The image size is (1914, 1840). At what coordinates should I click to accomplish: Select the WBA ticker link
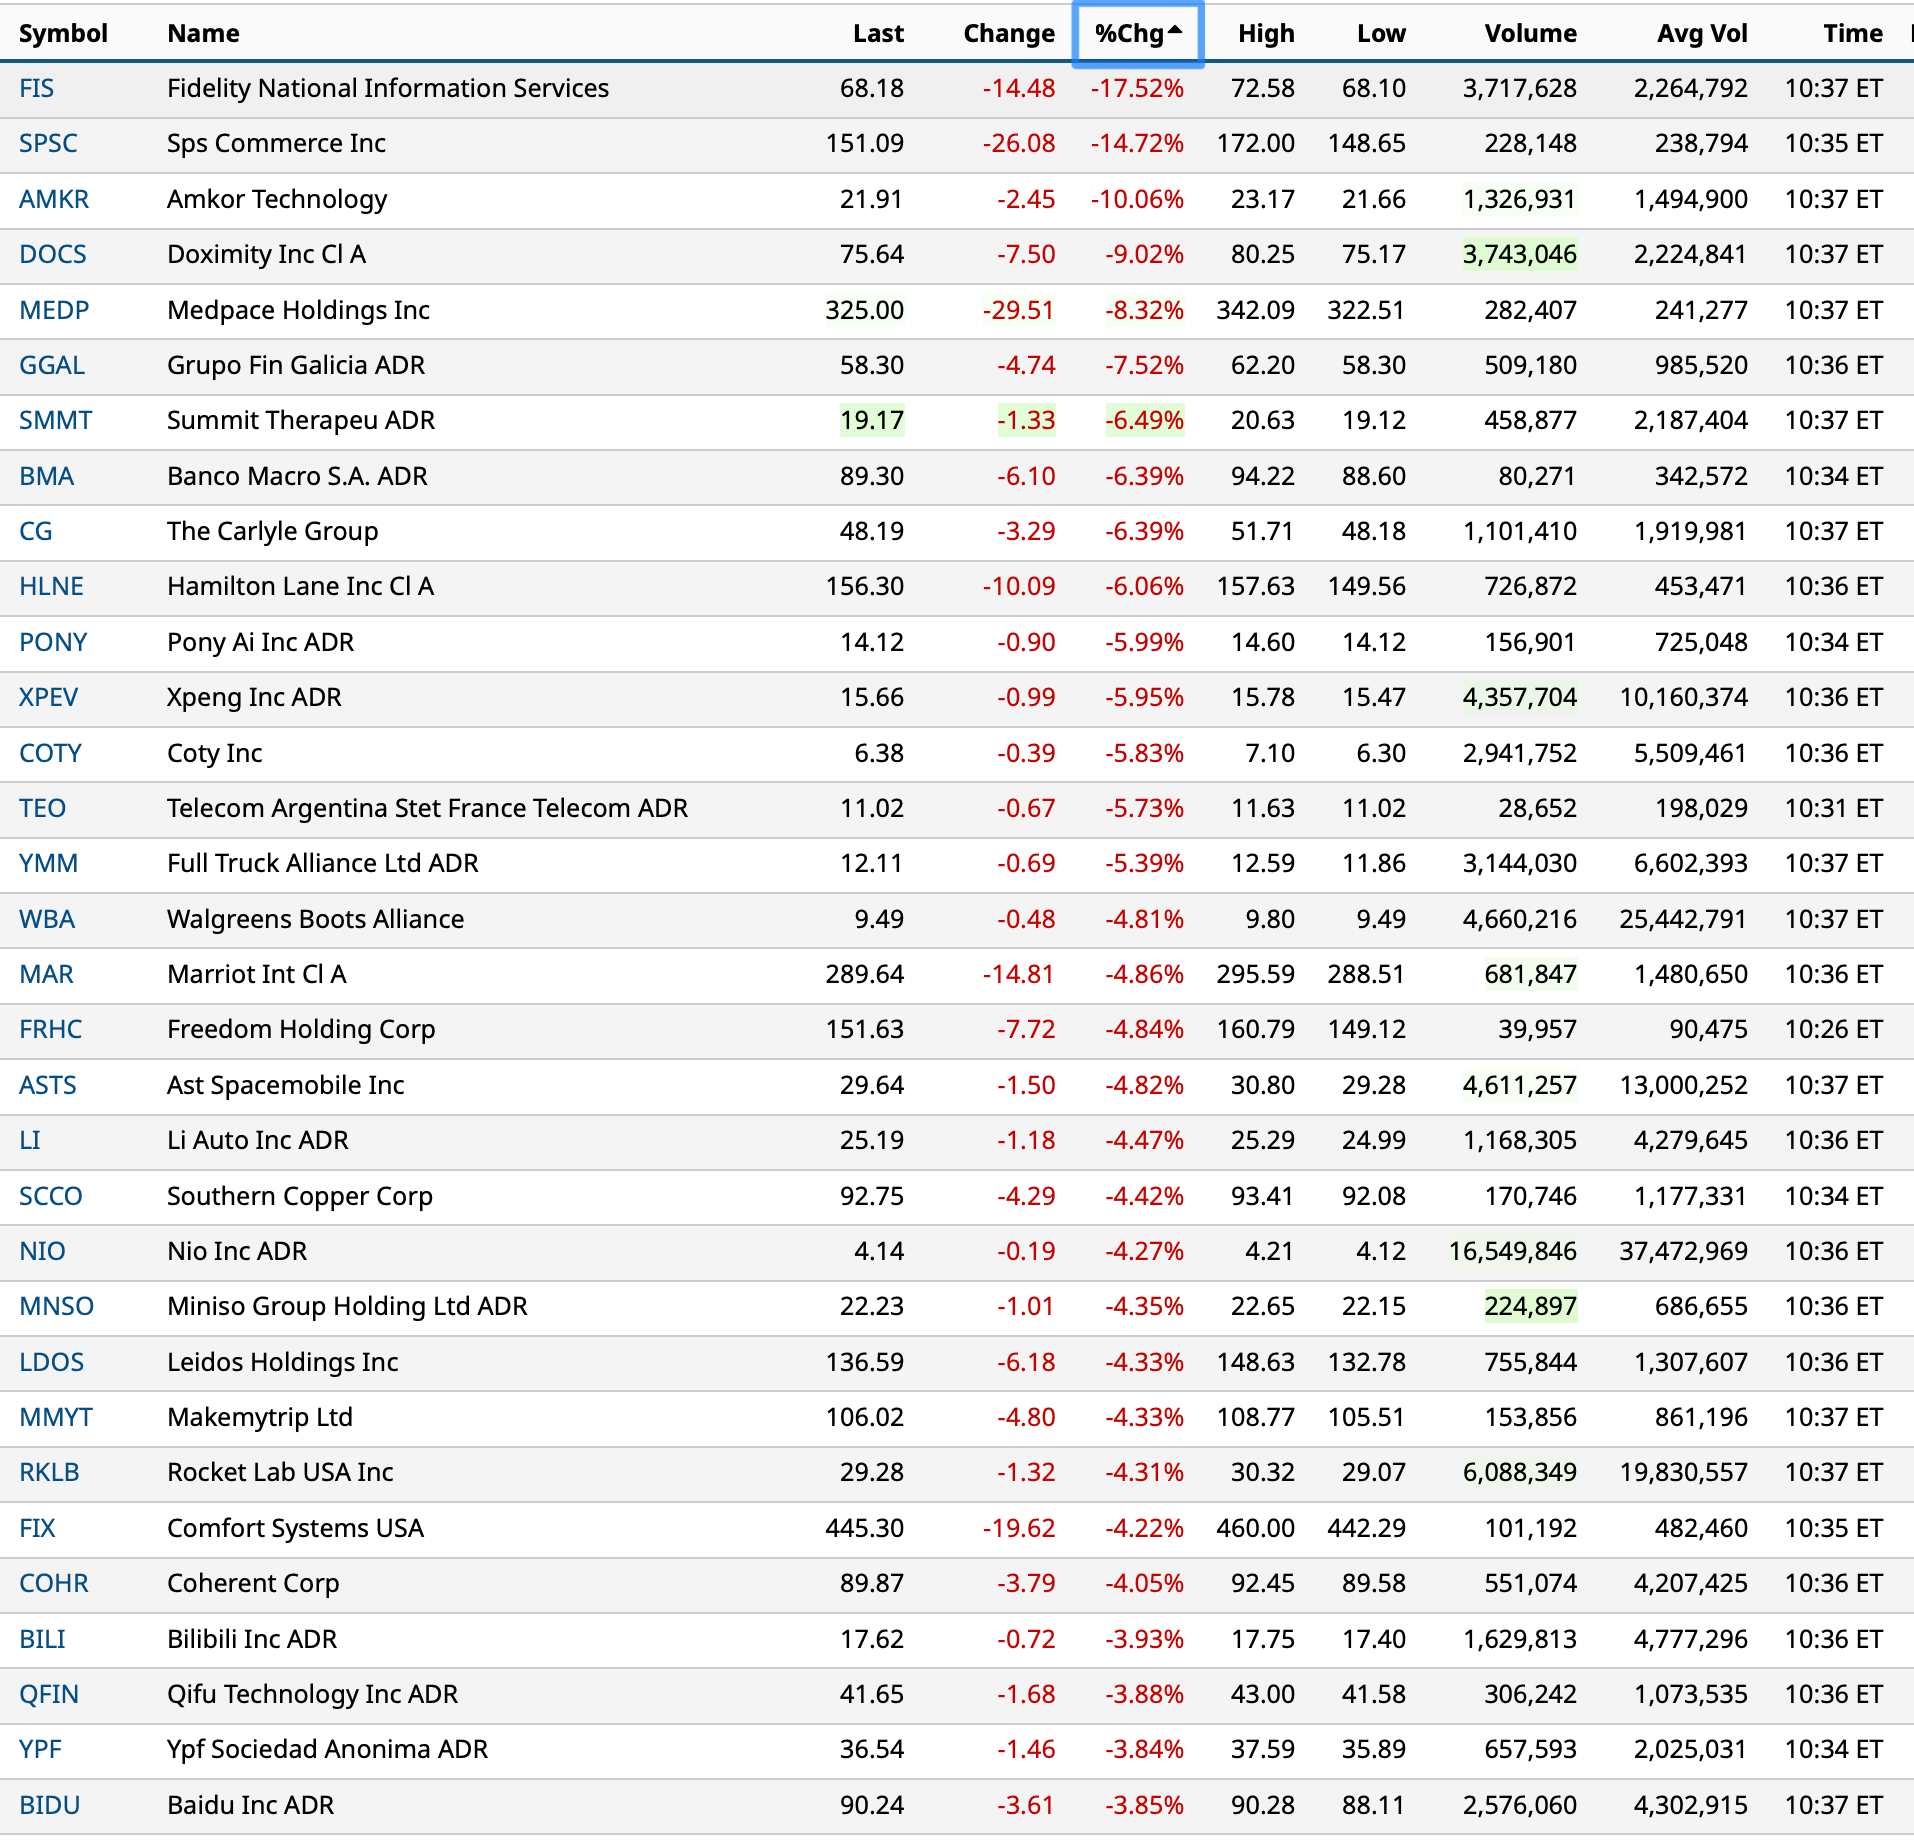click(x=47, y=920)
